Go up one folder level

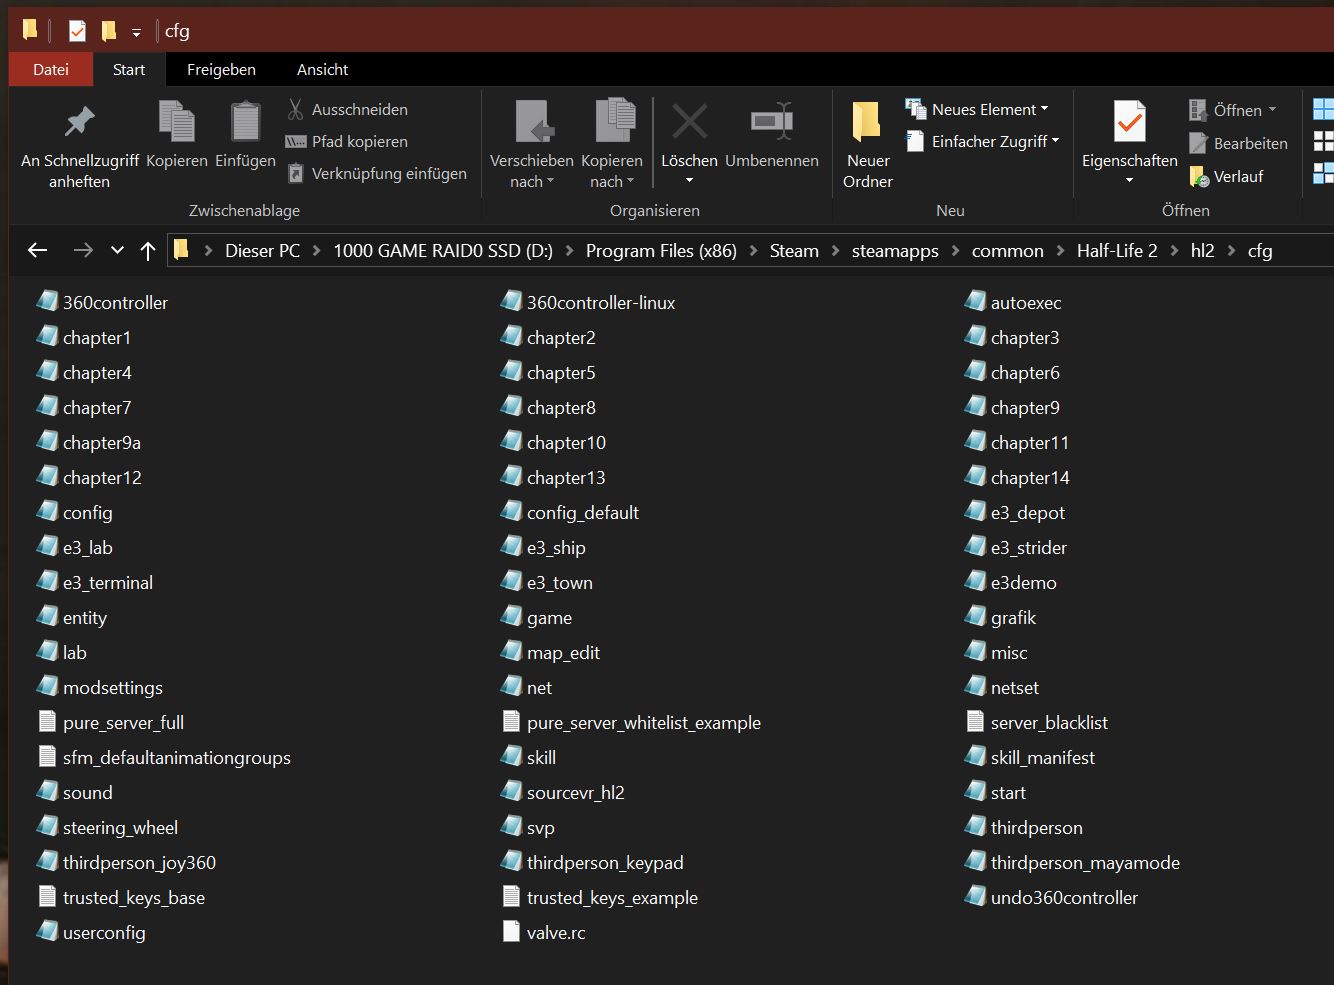click(x=148, y=250)
